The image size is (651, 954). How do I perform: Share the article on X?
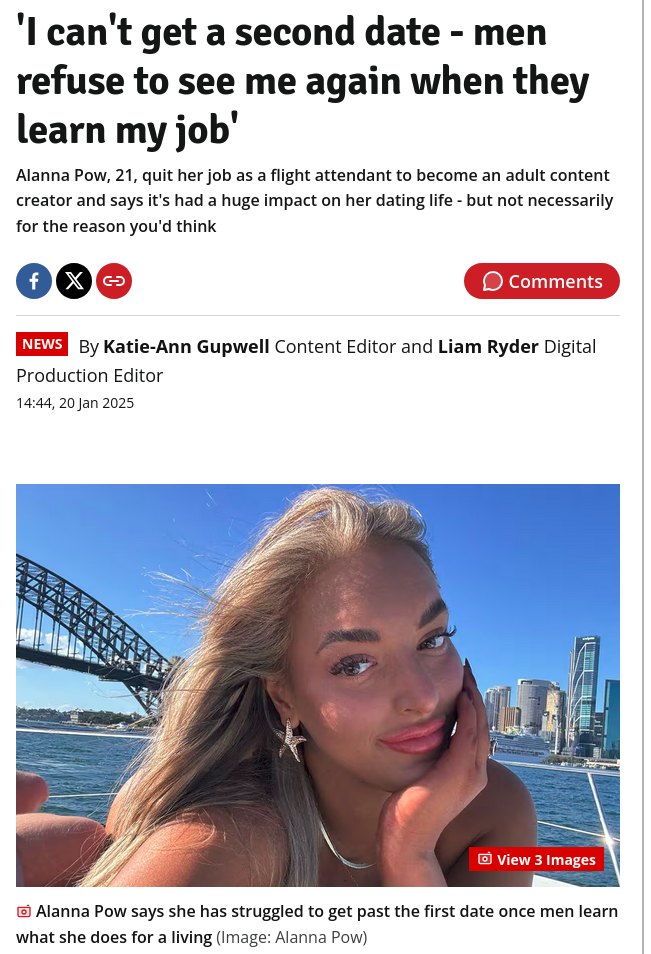coord(74,281)
